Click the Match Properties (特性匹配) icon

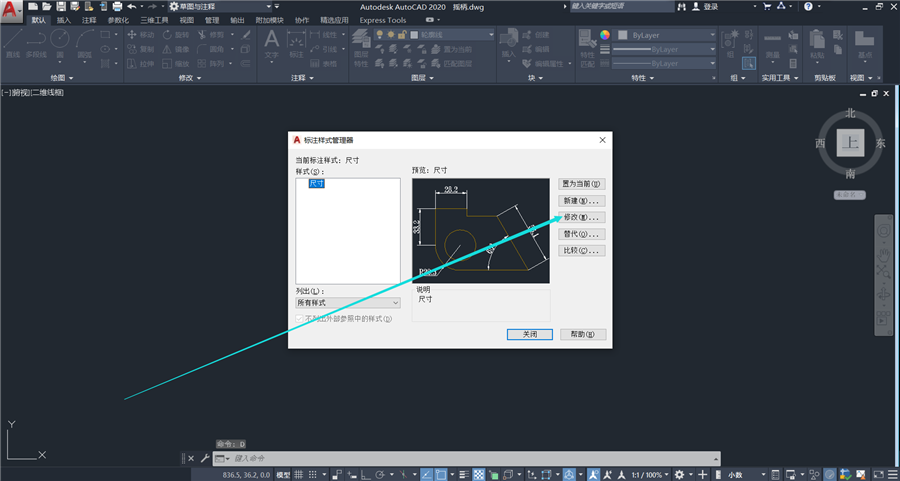(588, 48)
